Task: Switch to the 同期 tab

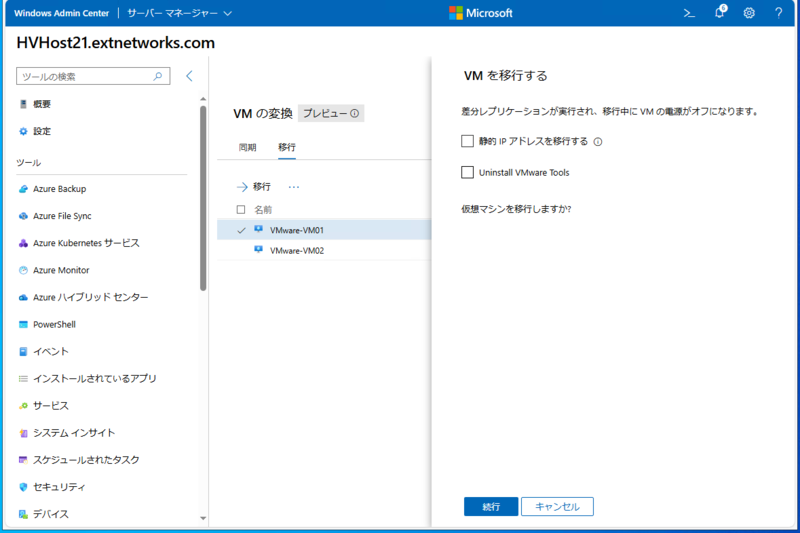Action: [247, 147]
